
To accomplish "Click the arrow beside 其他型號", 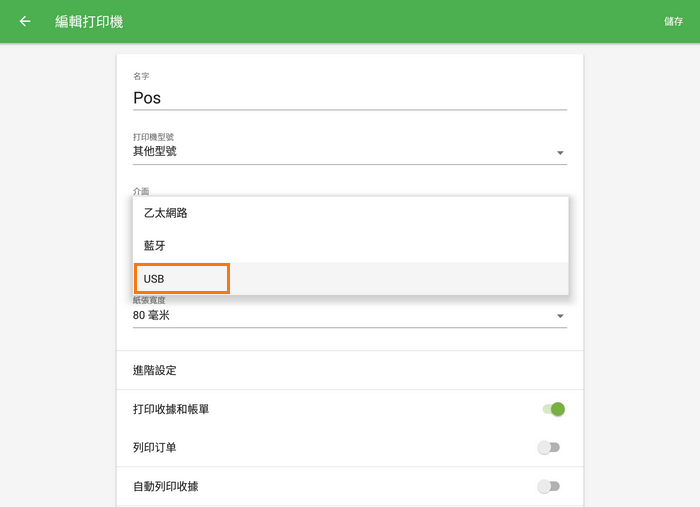I will pos(560,153).
